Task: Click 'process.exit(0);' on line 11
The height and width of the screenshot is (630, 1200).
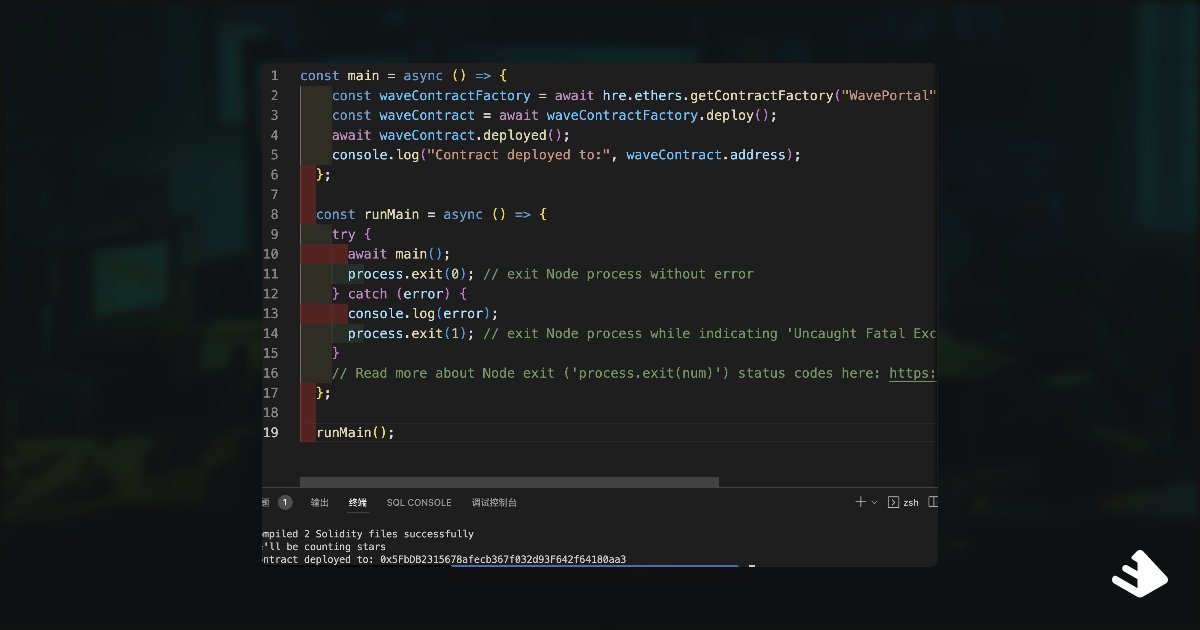Action: (411, 274)
